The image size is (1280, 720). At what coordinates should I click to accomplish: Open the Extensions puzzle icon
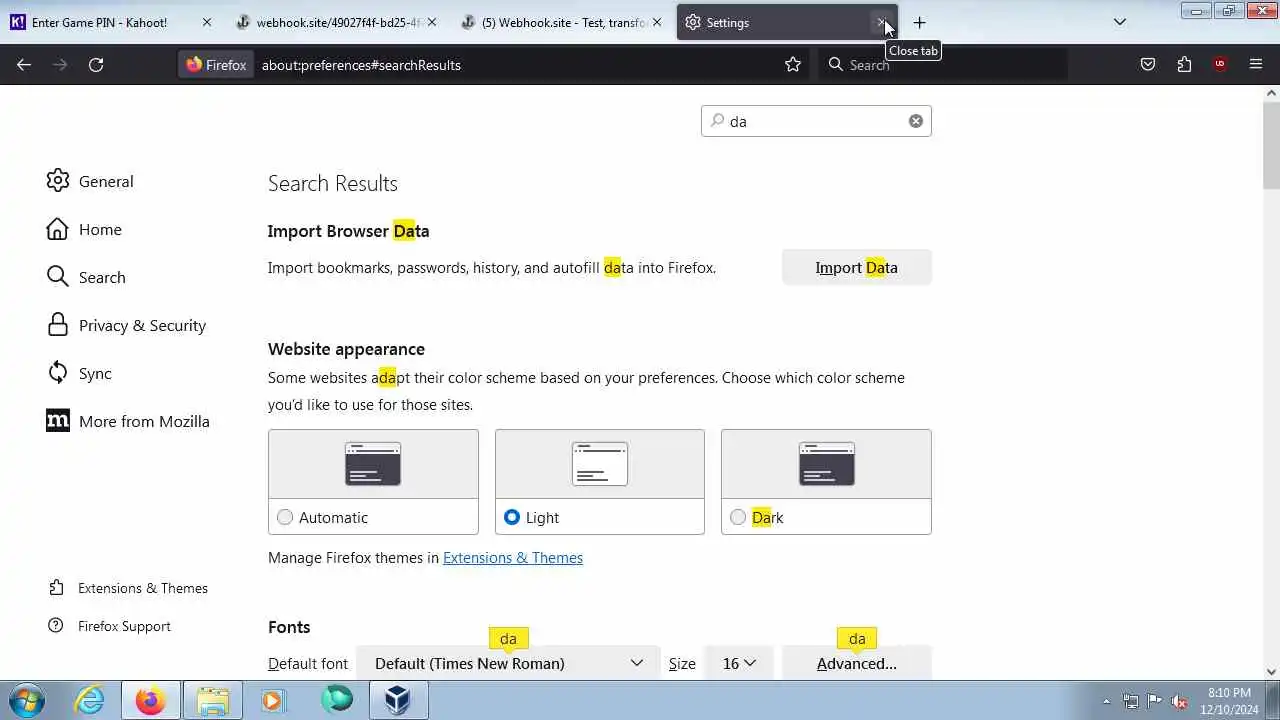coord(1184,65)
